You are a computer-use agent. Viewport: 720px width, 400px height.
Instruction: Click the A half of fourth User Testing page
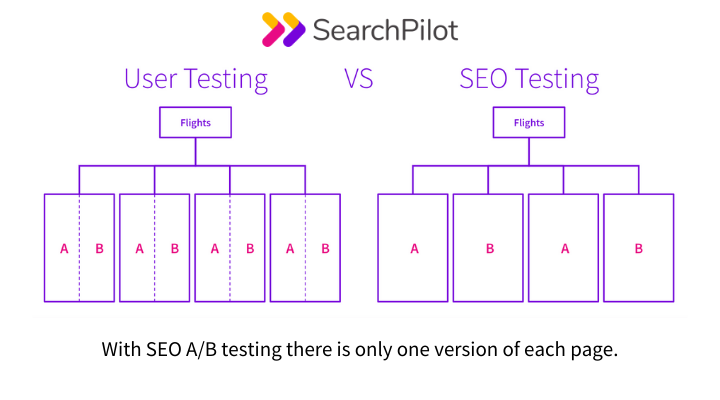pos(289,249)
